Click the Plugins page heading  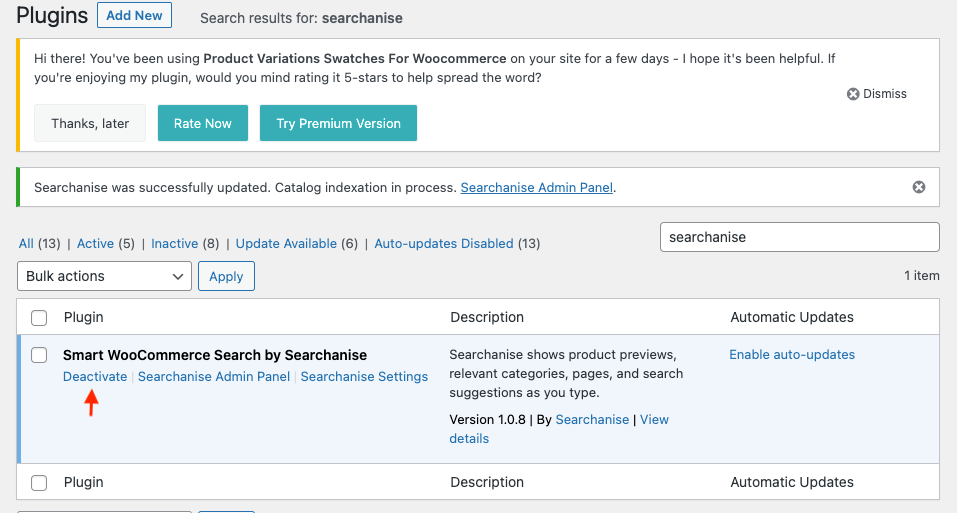pyautogui.click(x=52, y=15)
